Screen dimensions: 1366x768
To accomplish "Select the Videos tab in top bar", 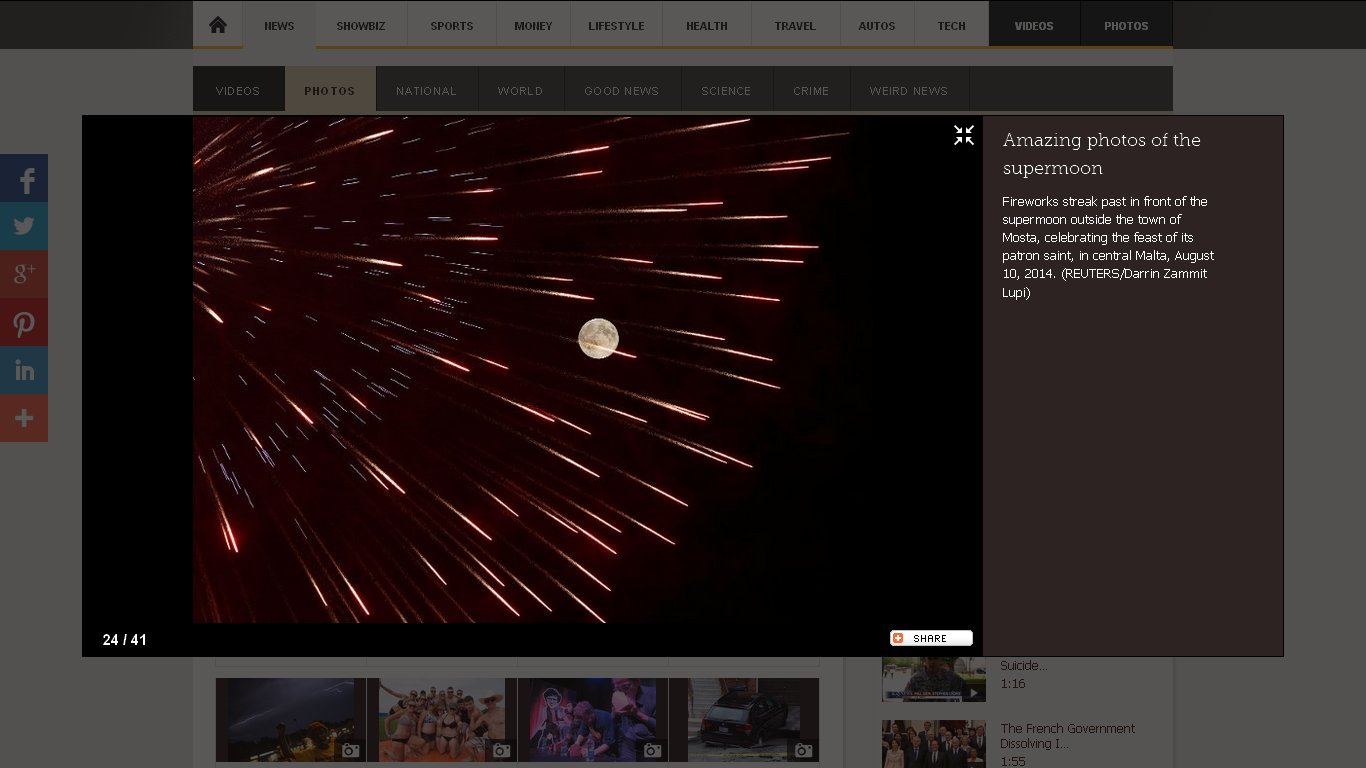I will point(1034,26).
